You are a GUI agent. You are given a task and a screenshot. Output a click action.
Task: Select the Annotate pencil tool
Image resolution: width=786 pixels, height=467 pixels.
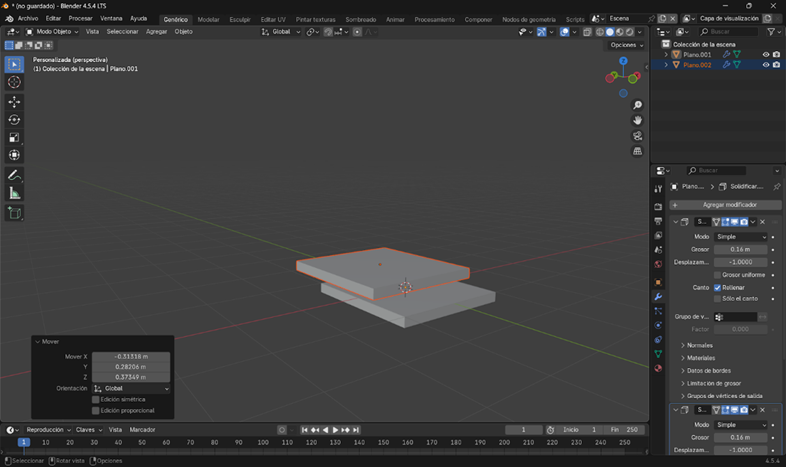pos(14,176)
